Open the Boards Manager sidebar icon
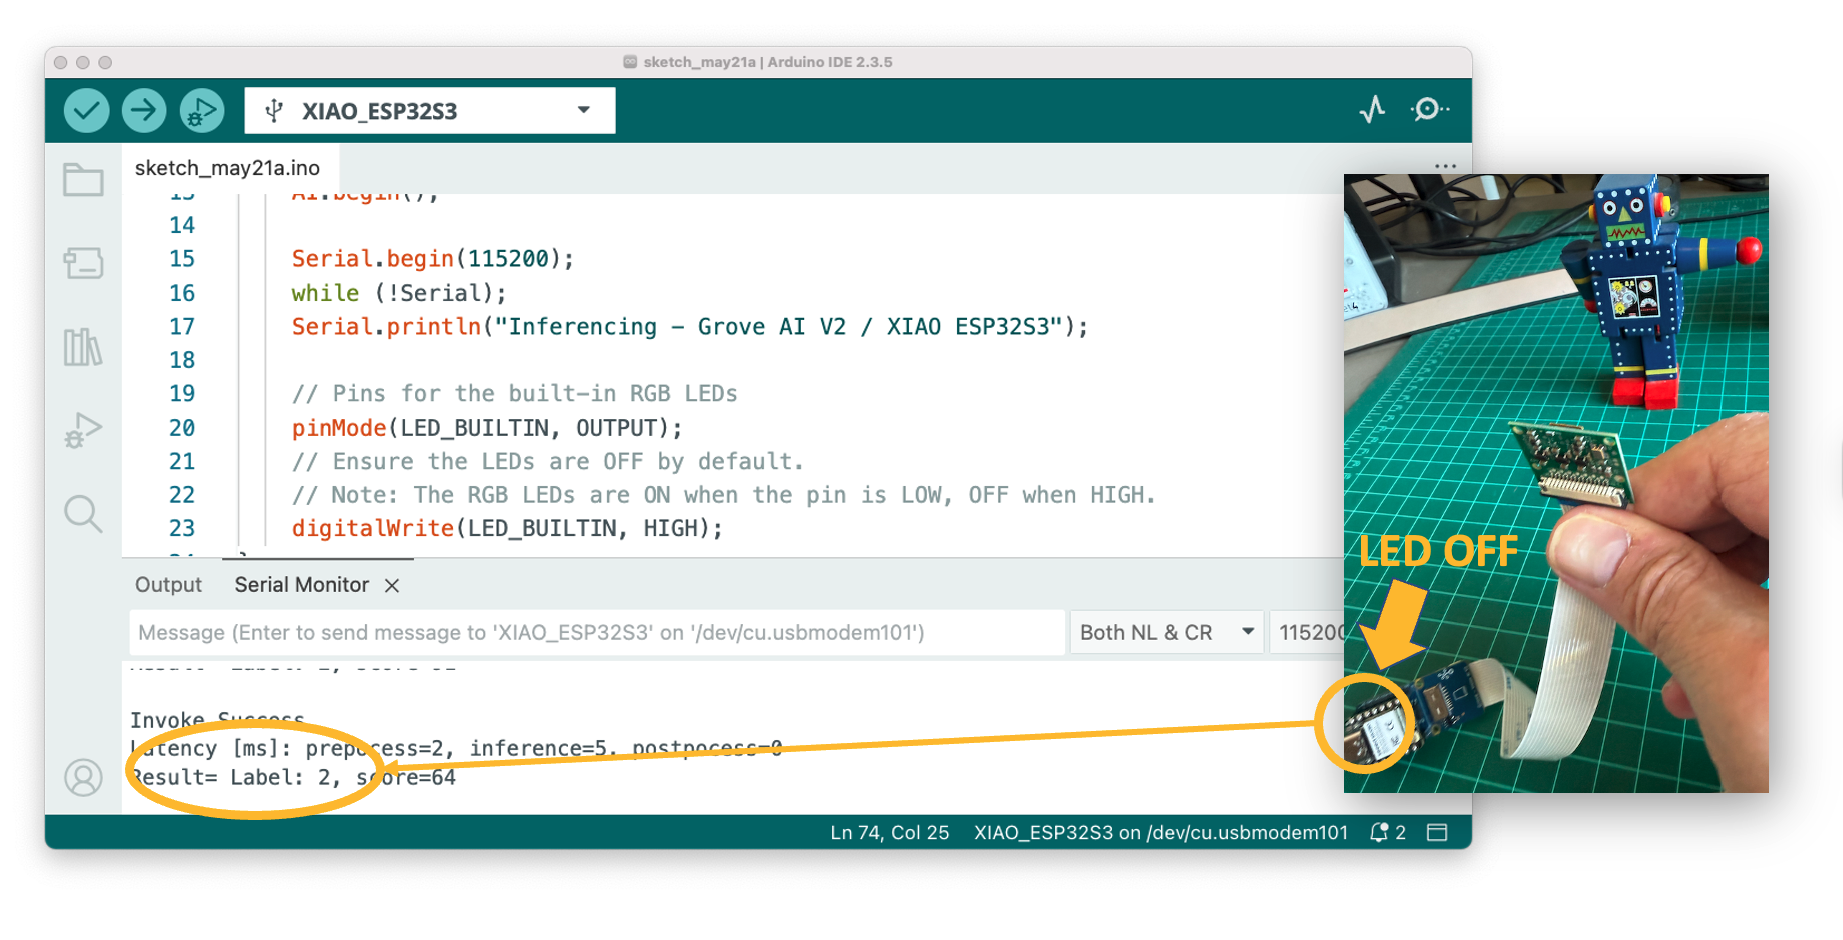The height and width of the screenshot is (940, 1843). click(83, 264)
